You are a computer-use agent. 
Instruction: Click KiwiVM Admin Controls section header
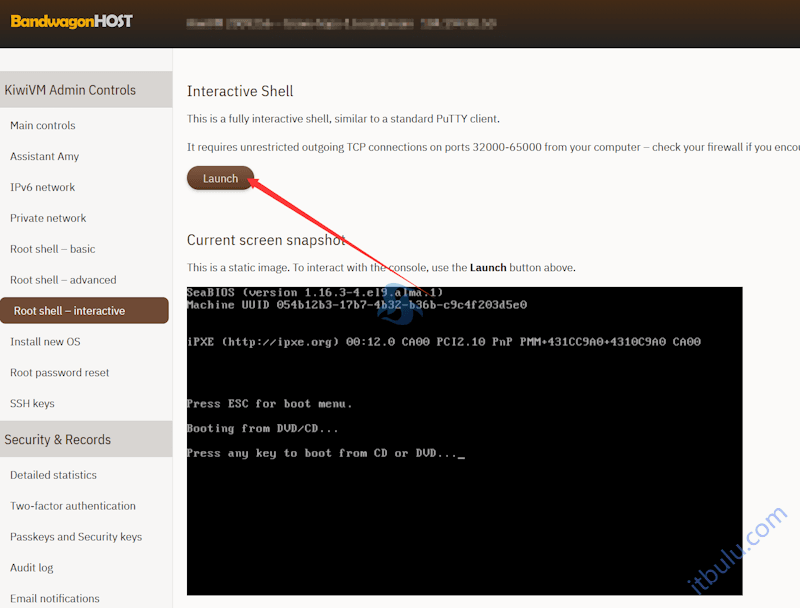click(70, 90)
